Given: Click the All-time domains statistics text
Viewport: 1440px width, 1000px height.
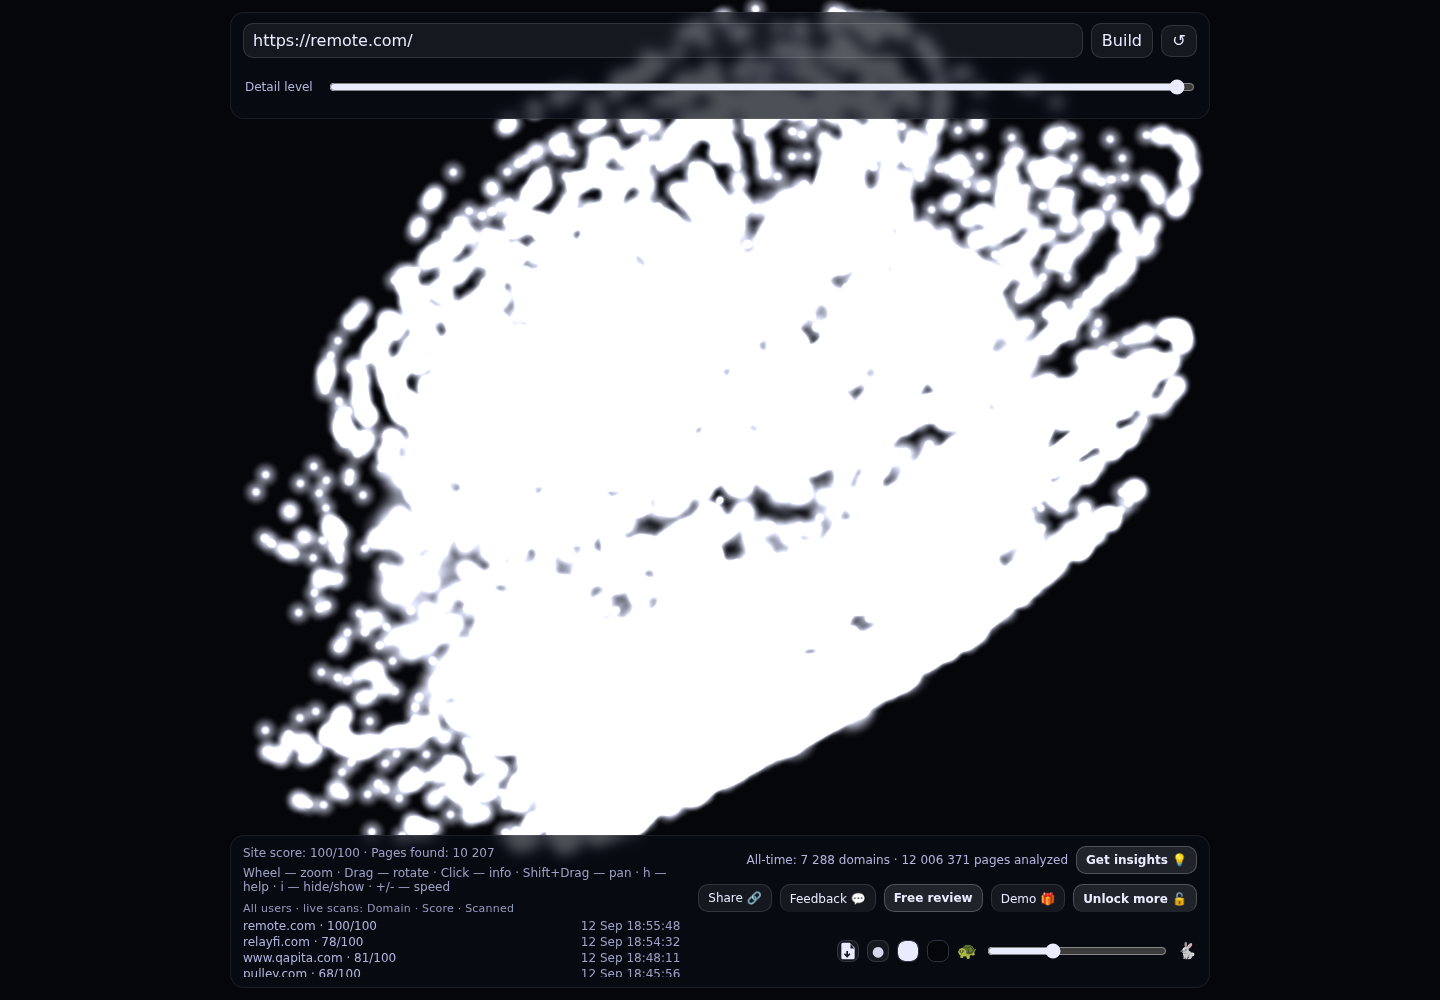Looking at the screenshot, I should click(907, 860).
